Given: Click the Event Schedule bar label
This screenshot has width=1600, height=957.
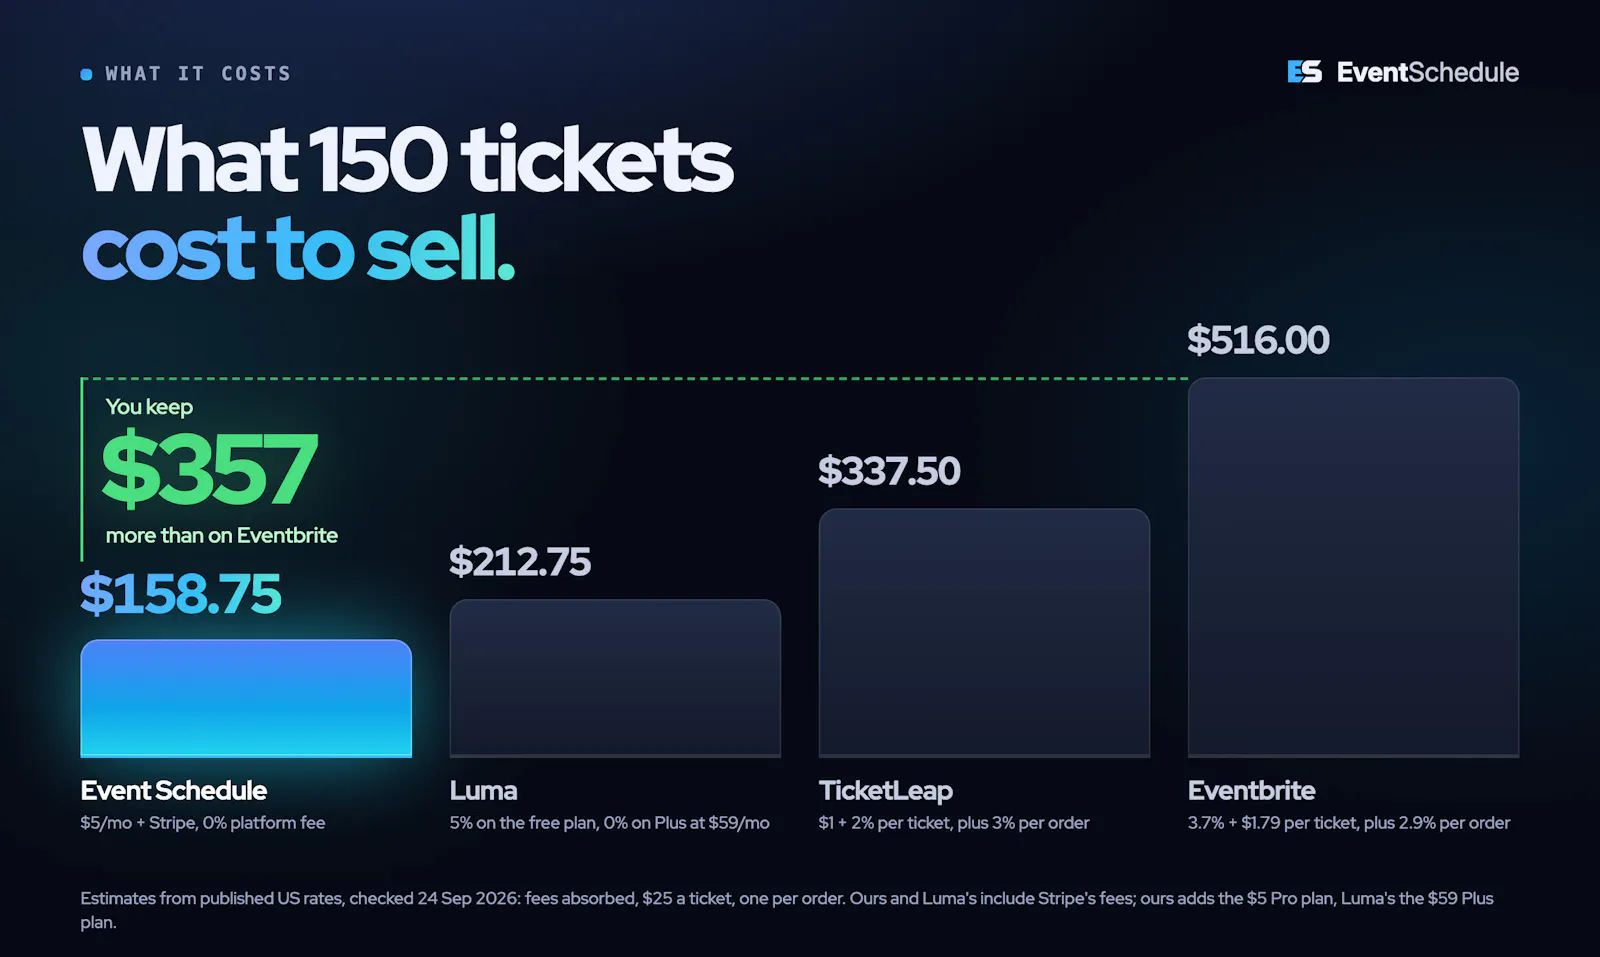Looking at the screenshot, I should [x=174, y=790].
